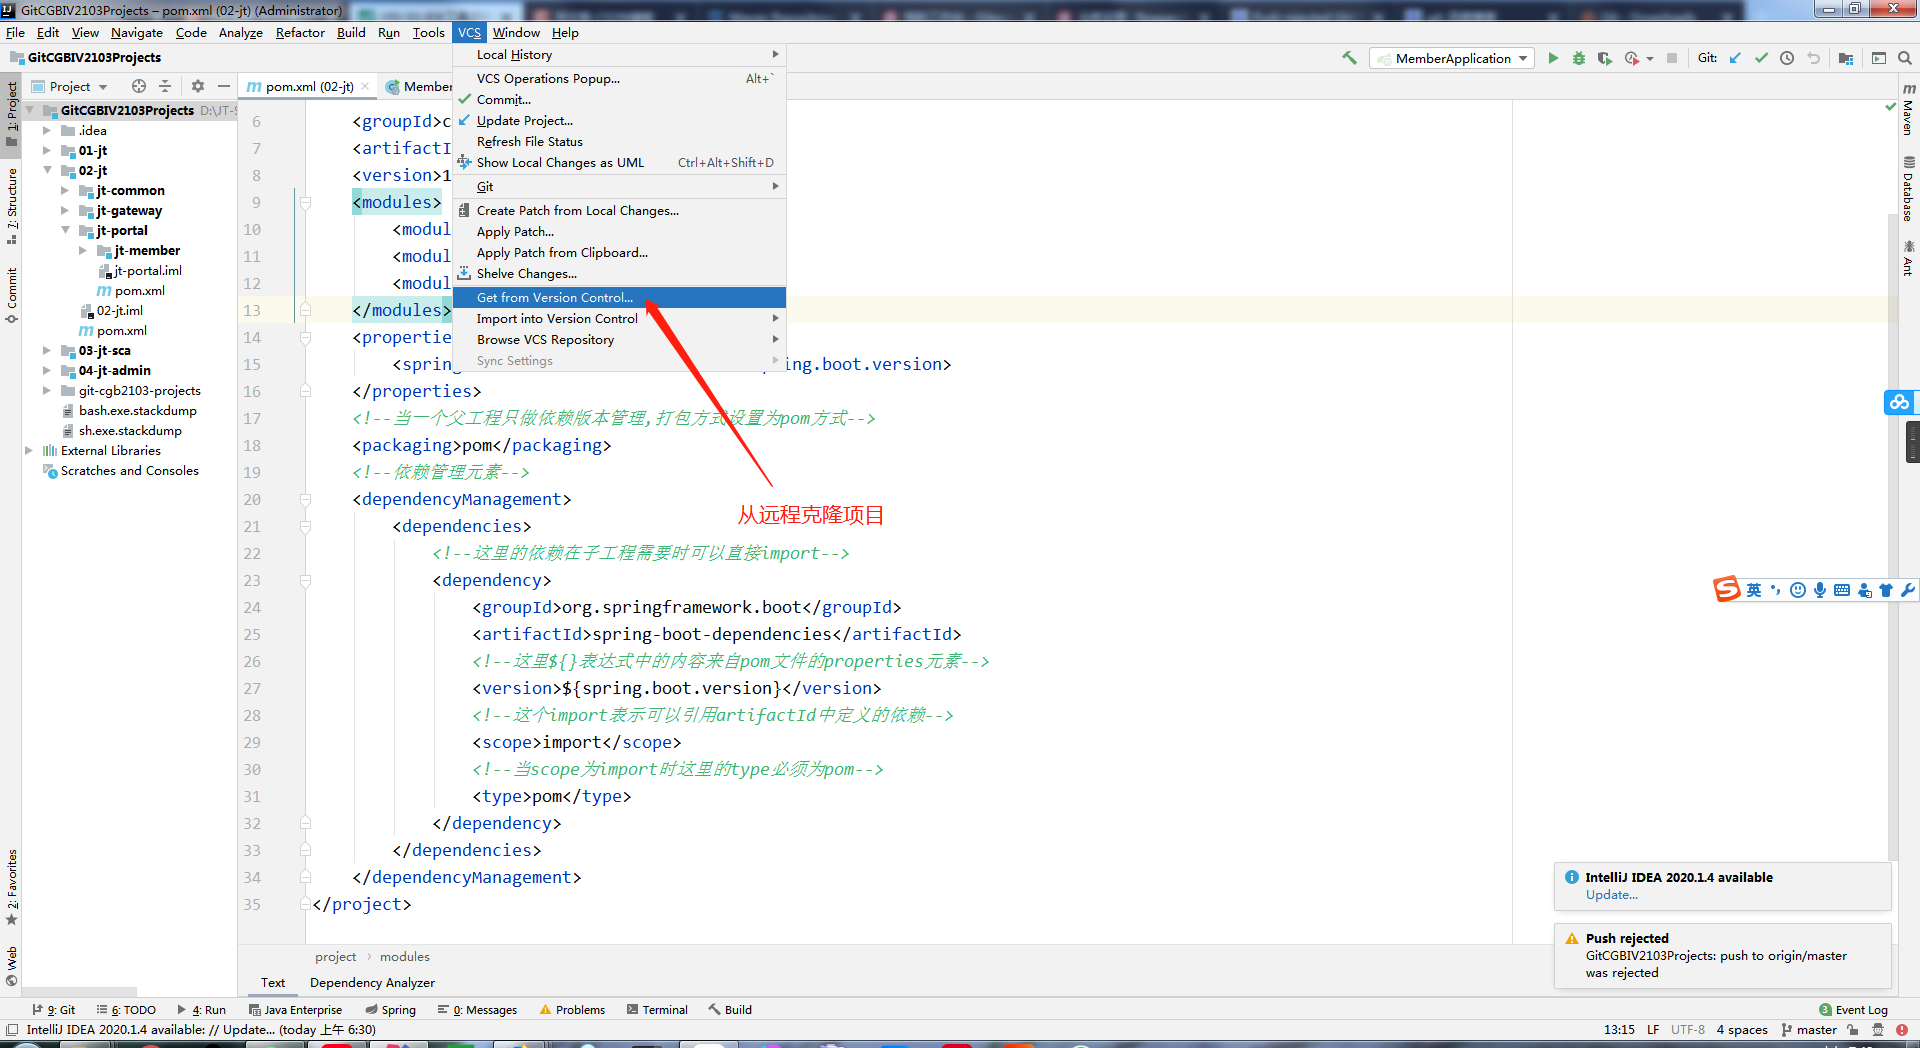Select pom.xml under jt-portal
Image resolution: width=1920 pixels, height=1048 pixels.
(130, 290)
